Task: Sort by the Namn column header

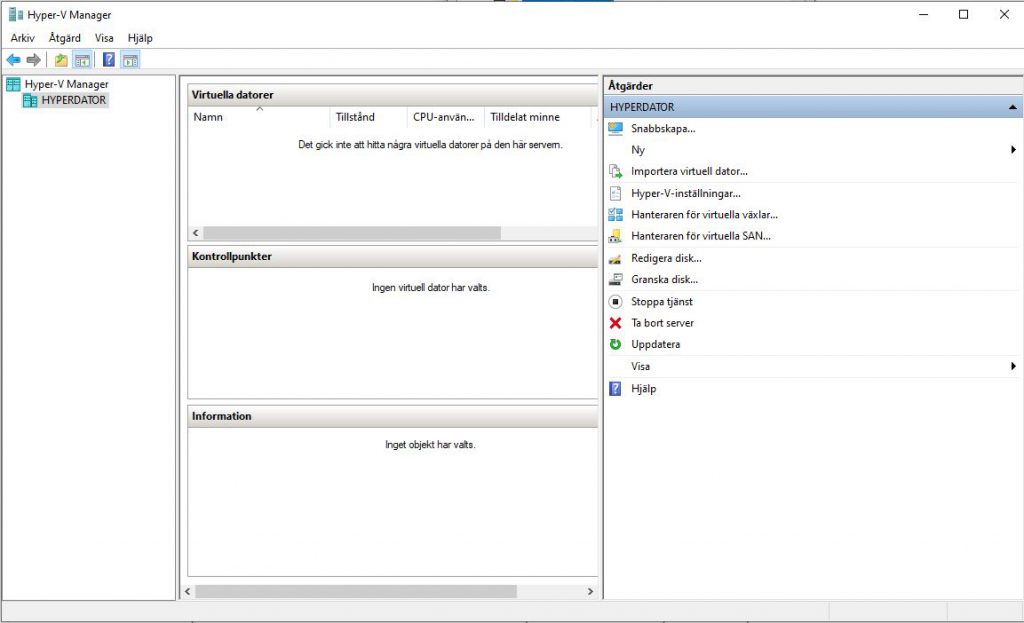Action: 259,117
